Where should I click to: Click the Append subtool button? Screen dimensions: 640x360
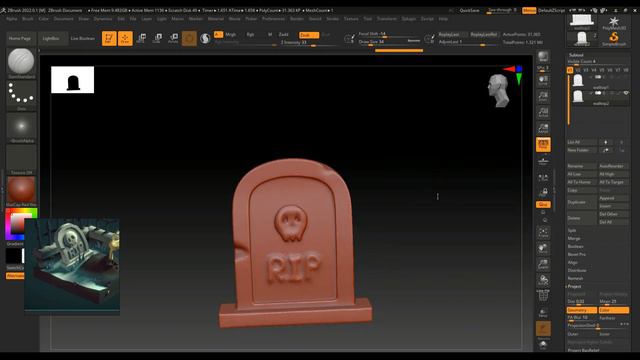point(613,198)
